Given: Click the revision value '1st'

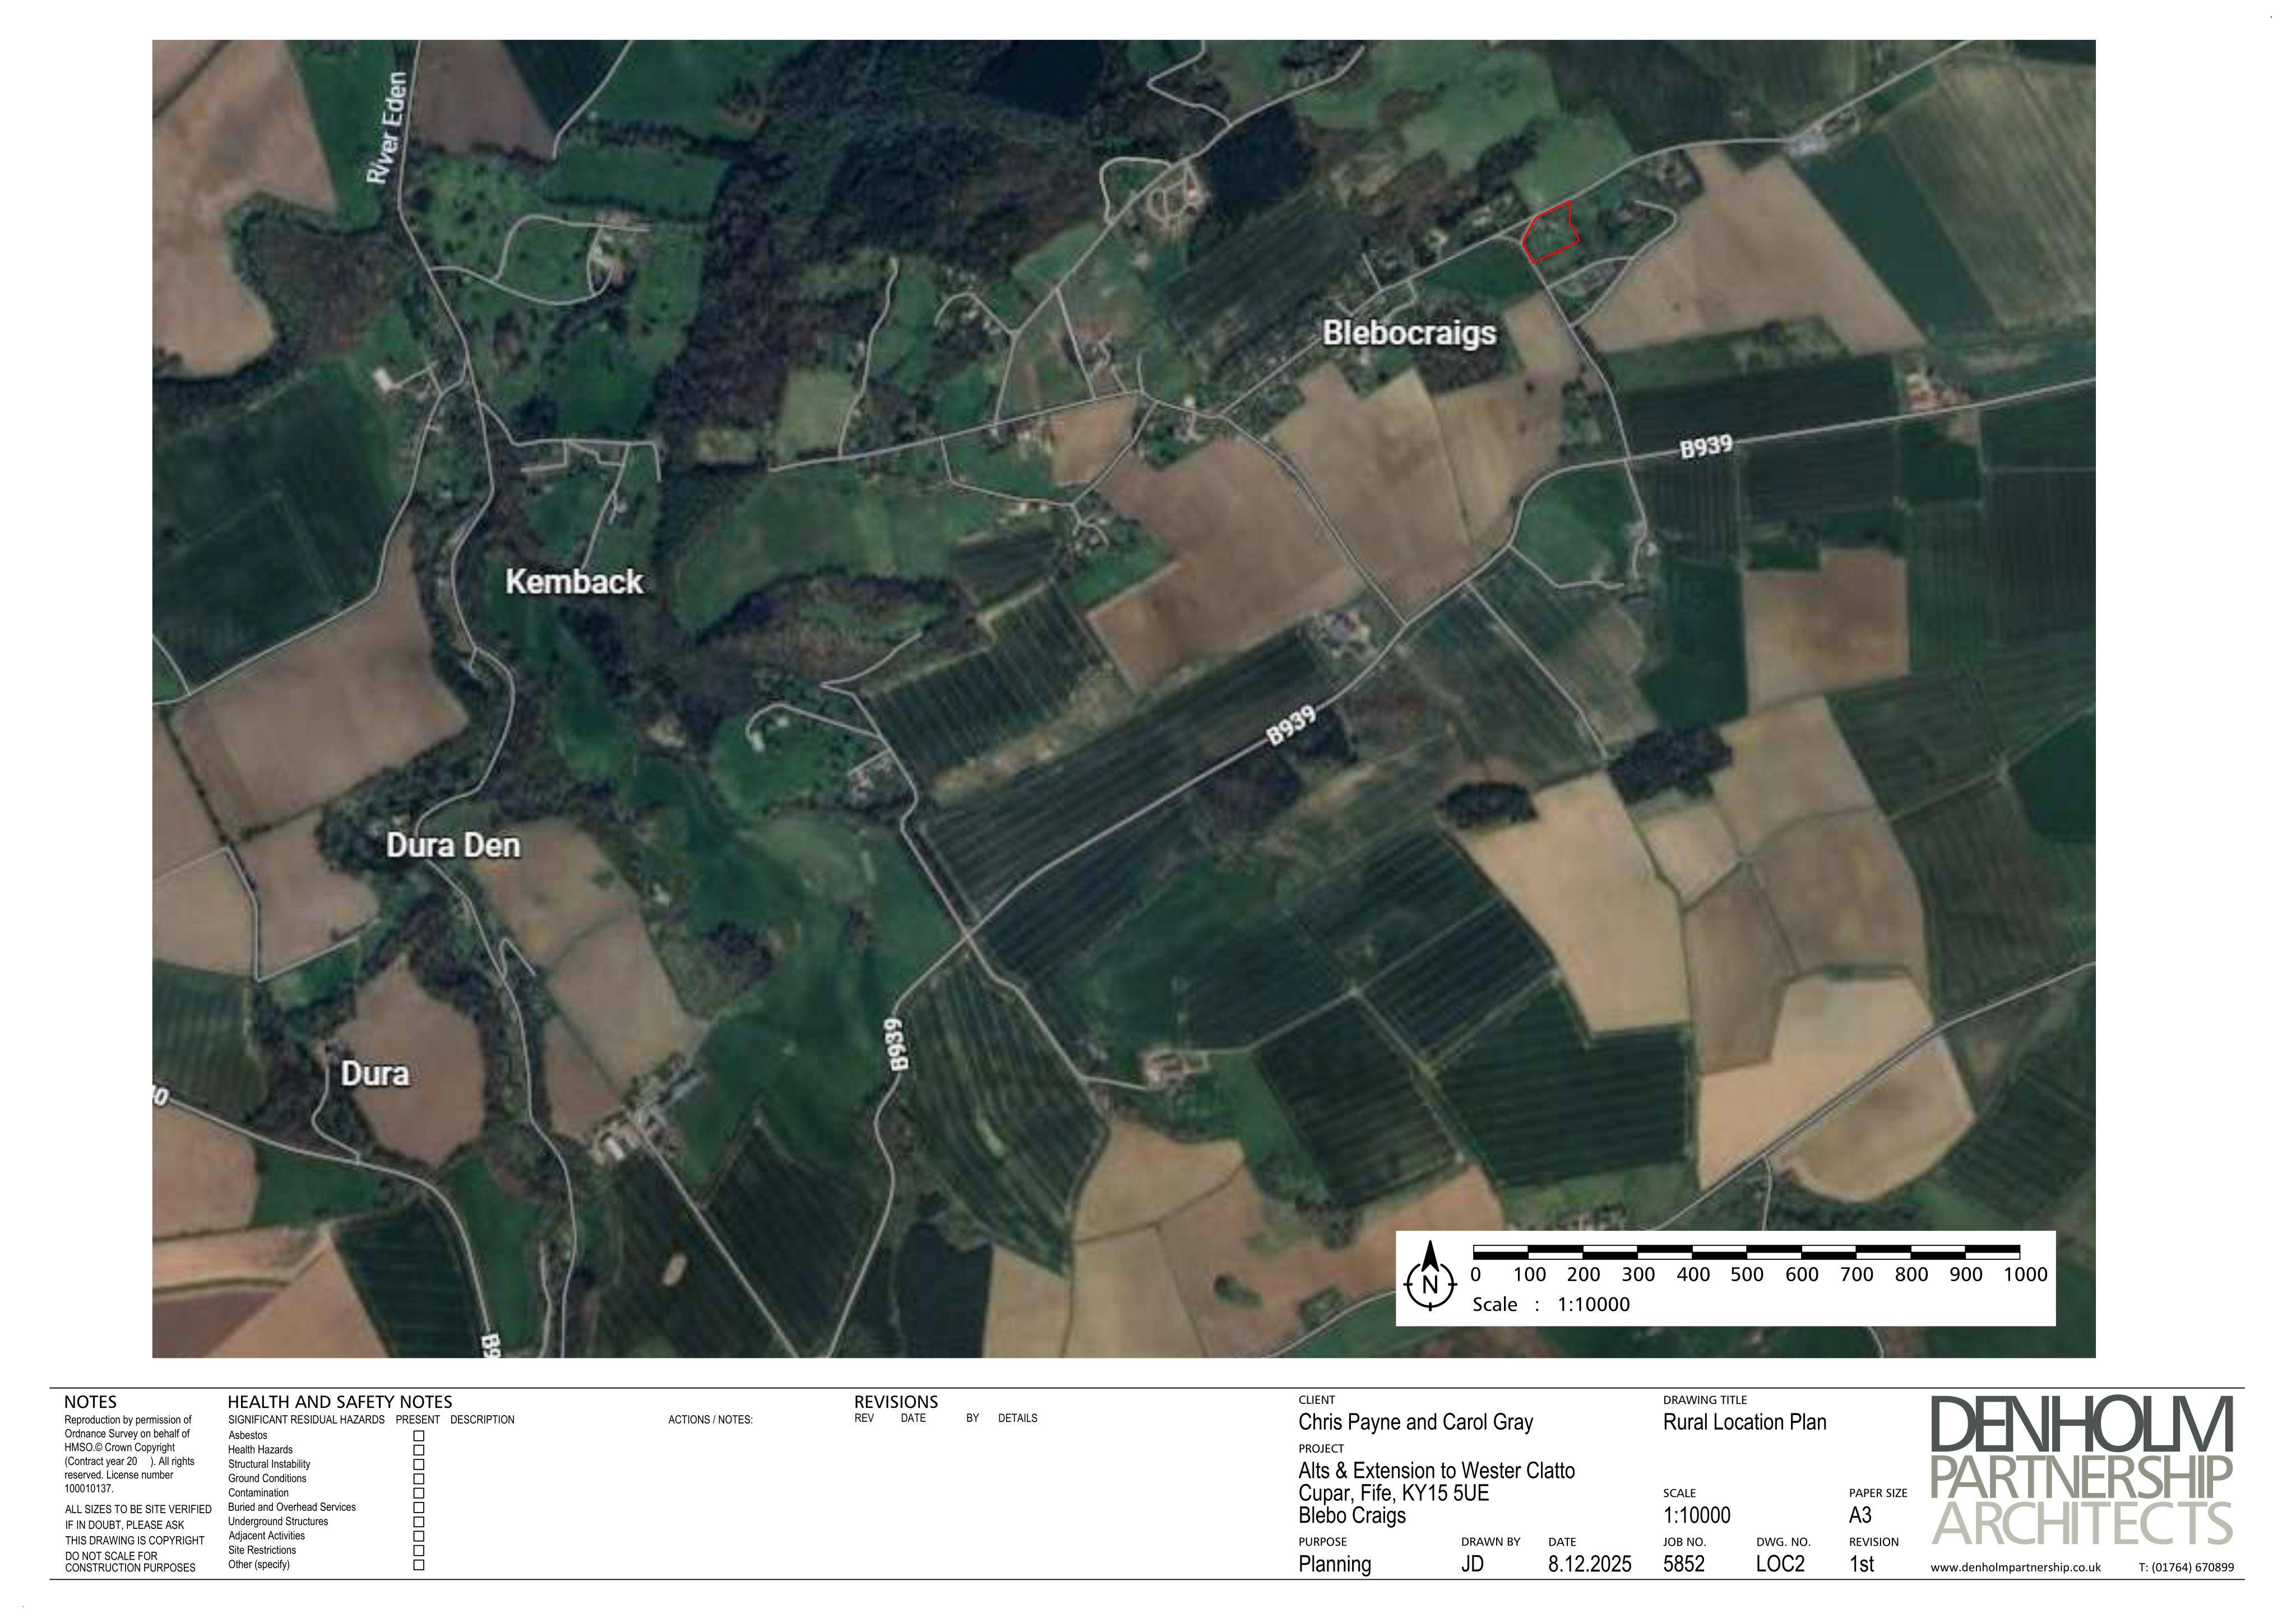Looking at the screenshot, I should tap(1862, 1564).
